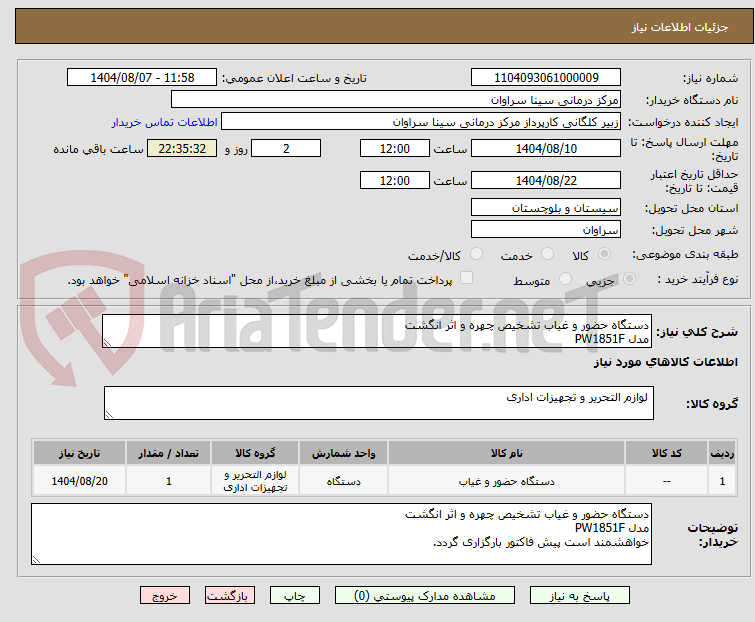
Task: Click the نام دستگاه خریدار field
Action: click(x=396, y=100)
